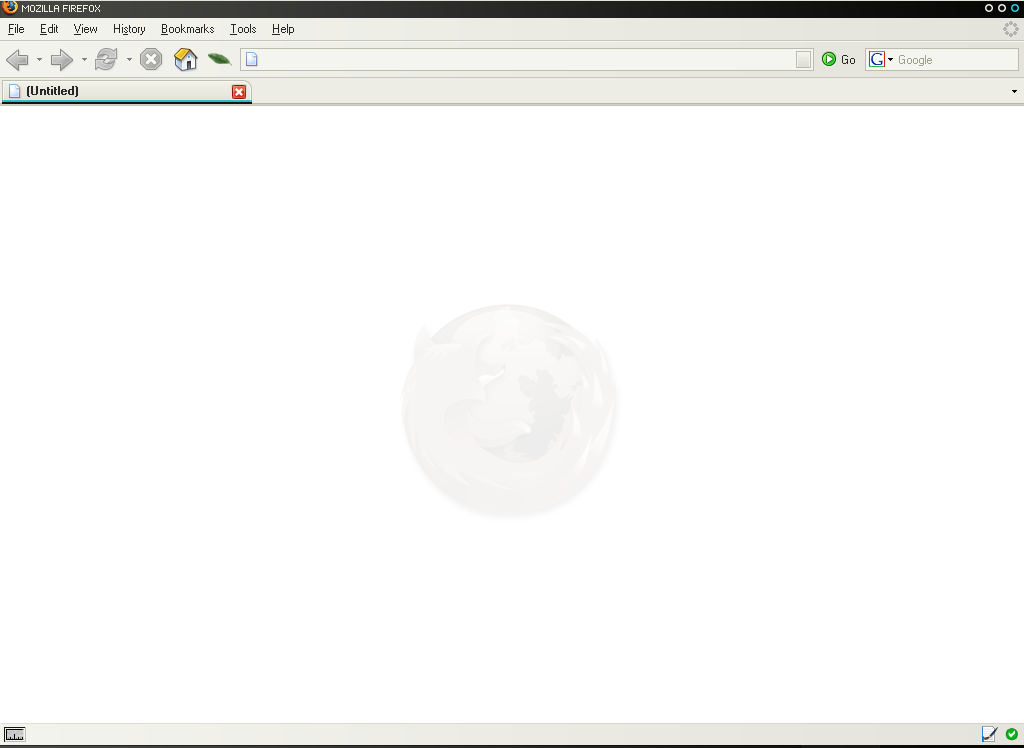Click the activity throbber icon
This screenshot has width=1024, height=748.
pyautogui.click(x=1010, y=29)
